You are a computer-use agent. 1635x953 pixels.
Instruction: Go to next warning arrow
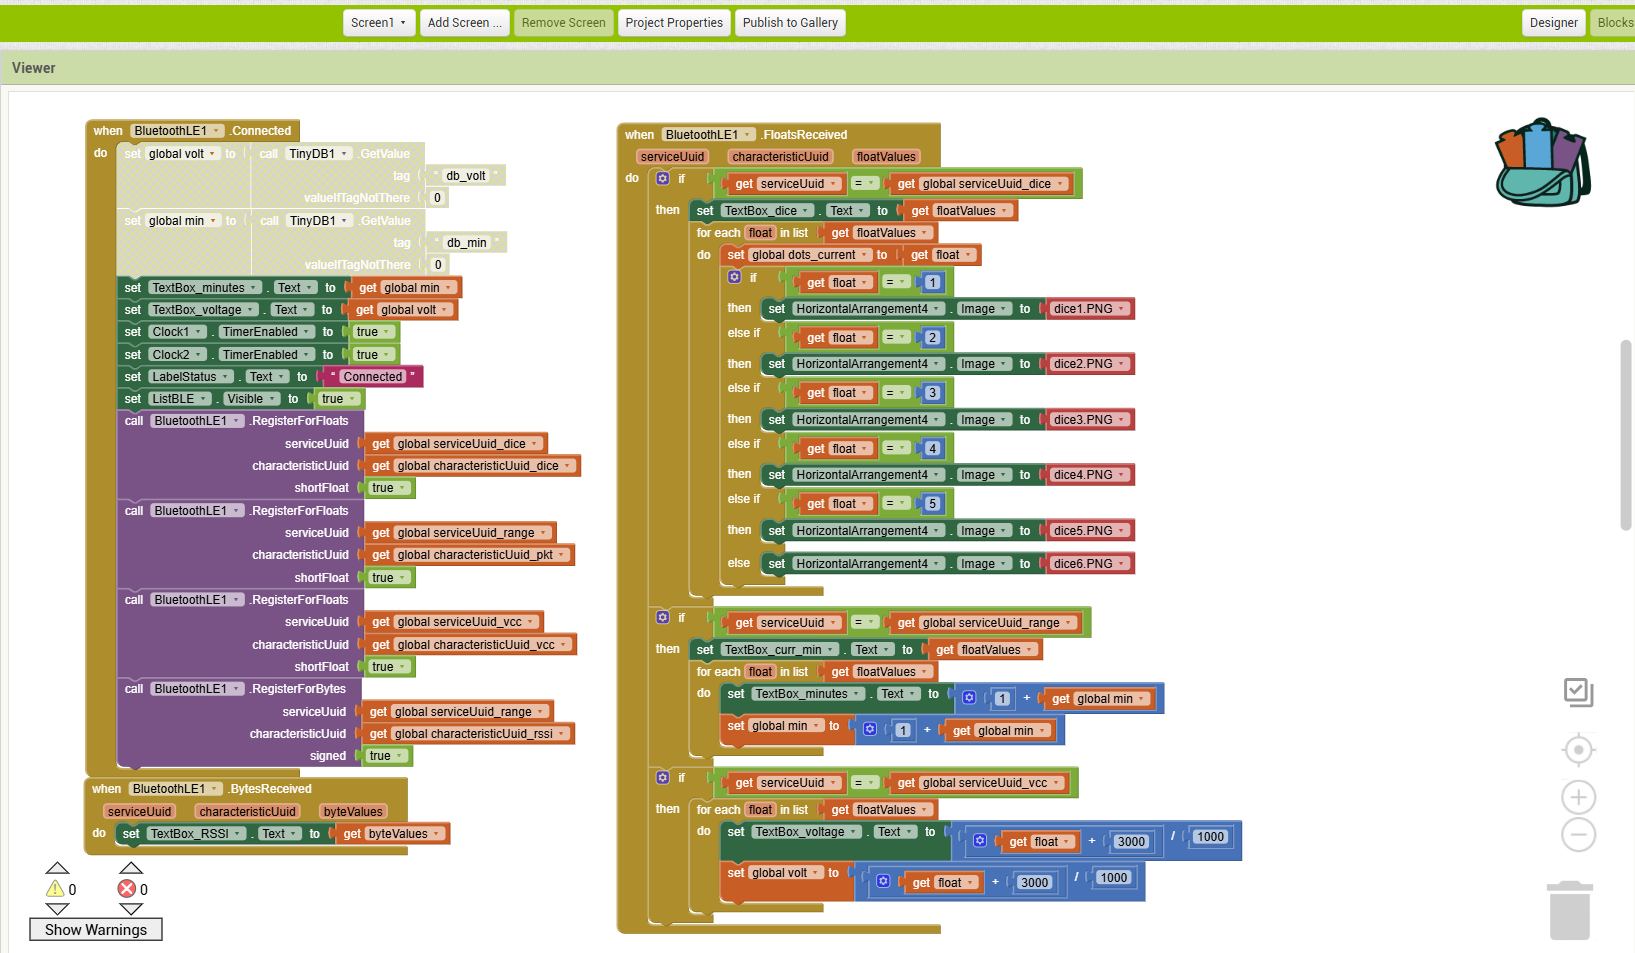58,909
